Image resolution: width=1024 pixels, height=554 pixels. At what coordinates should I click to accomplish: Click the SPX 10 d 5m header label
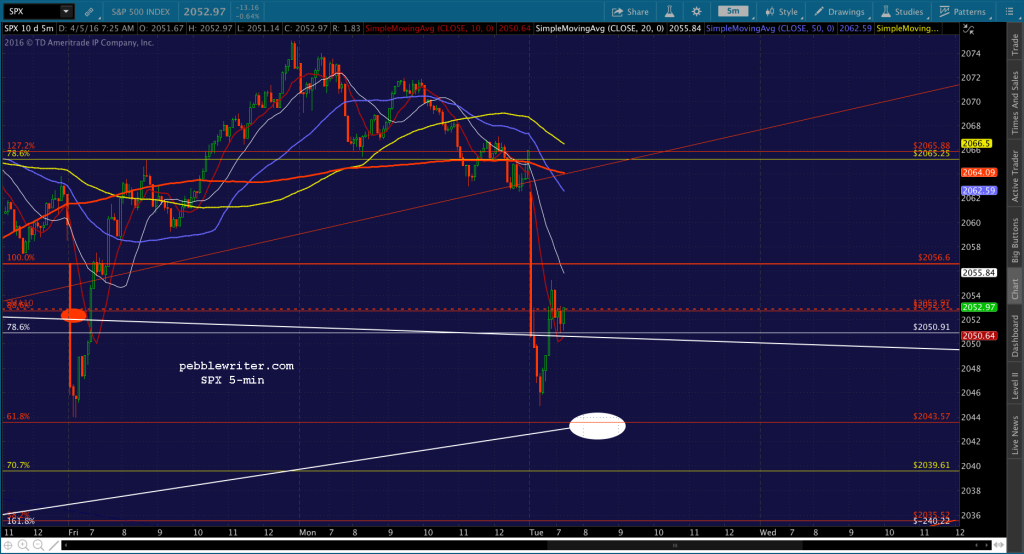pos(29,29)
